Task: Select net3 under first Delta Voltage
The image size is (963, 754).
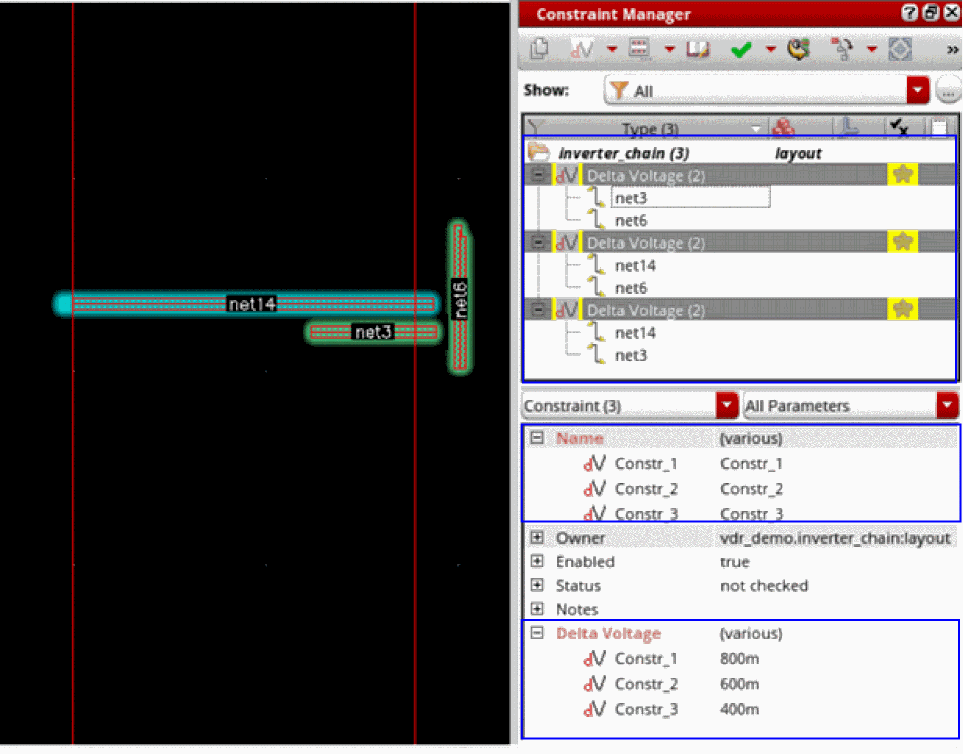Action: [631, 198]
